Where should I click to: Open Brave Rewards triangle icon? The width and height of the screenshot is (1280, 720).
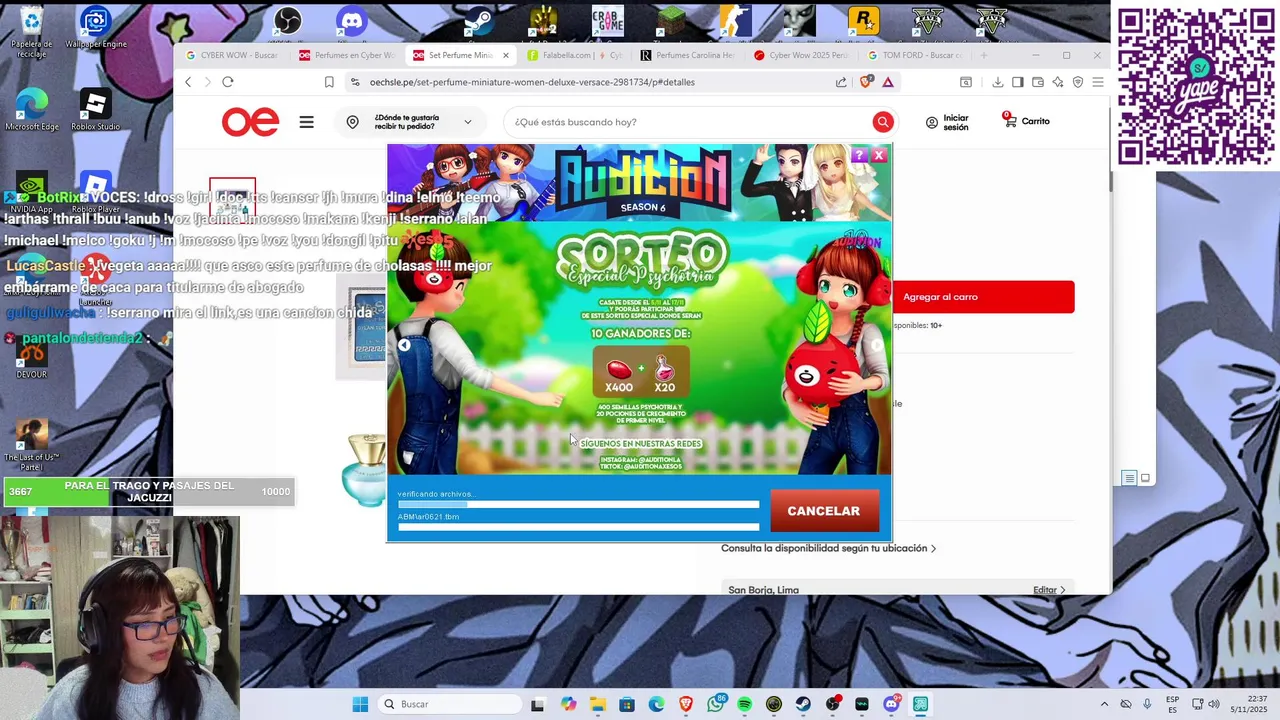click(888, 82)
